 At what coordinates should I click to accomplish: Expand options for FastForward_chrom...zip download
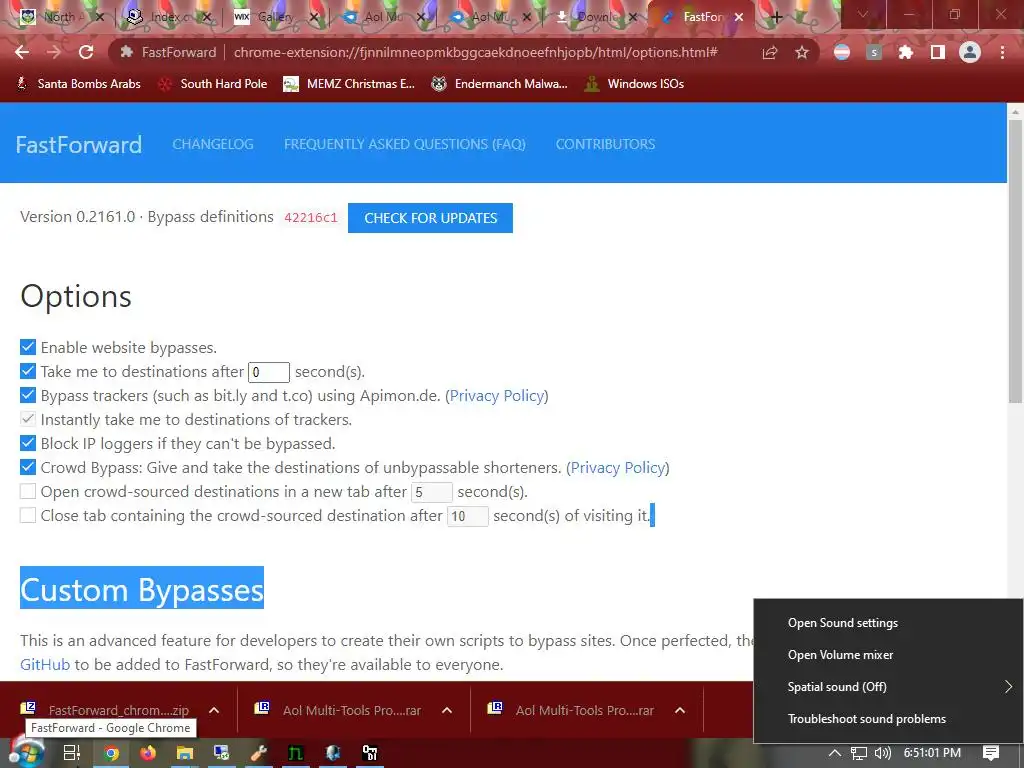tap(214, 710)
